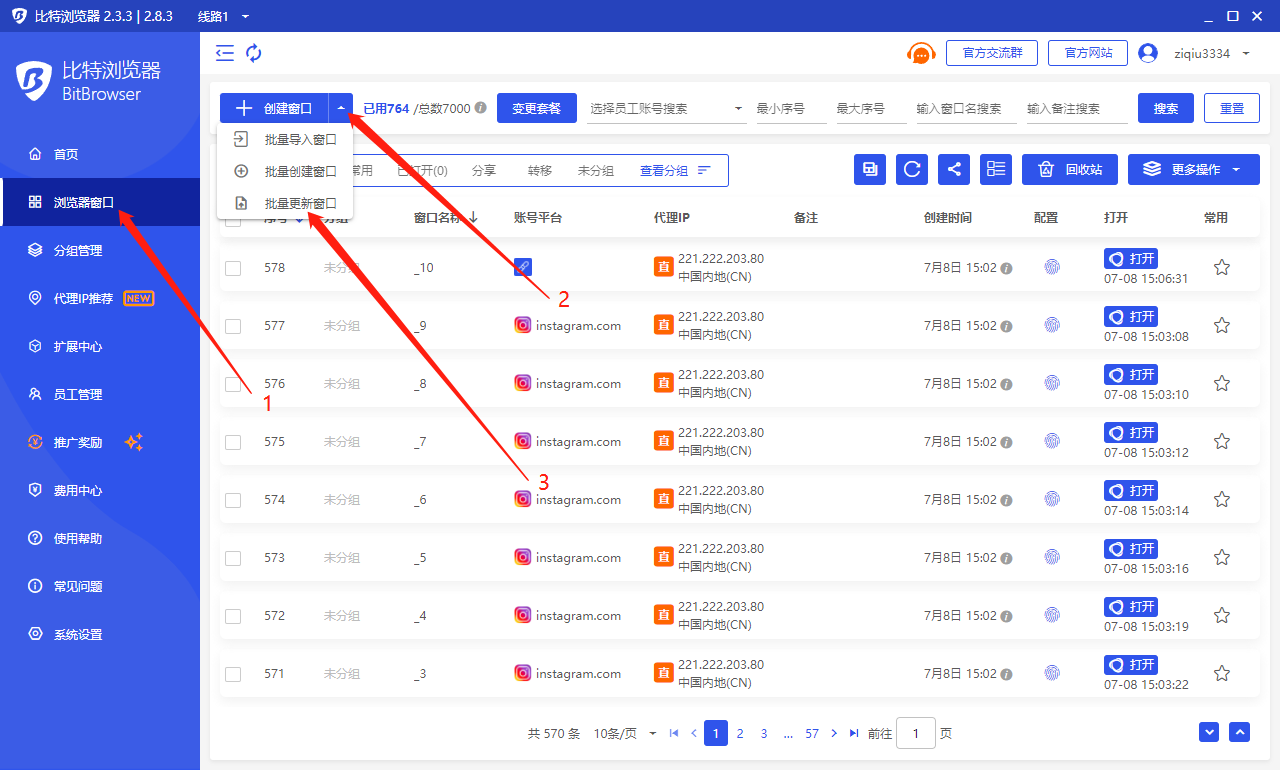
Task: Open window 576 with its 打开 button
Action: click(x=1131, y=374)
